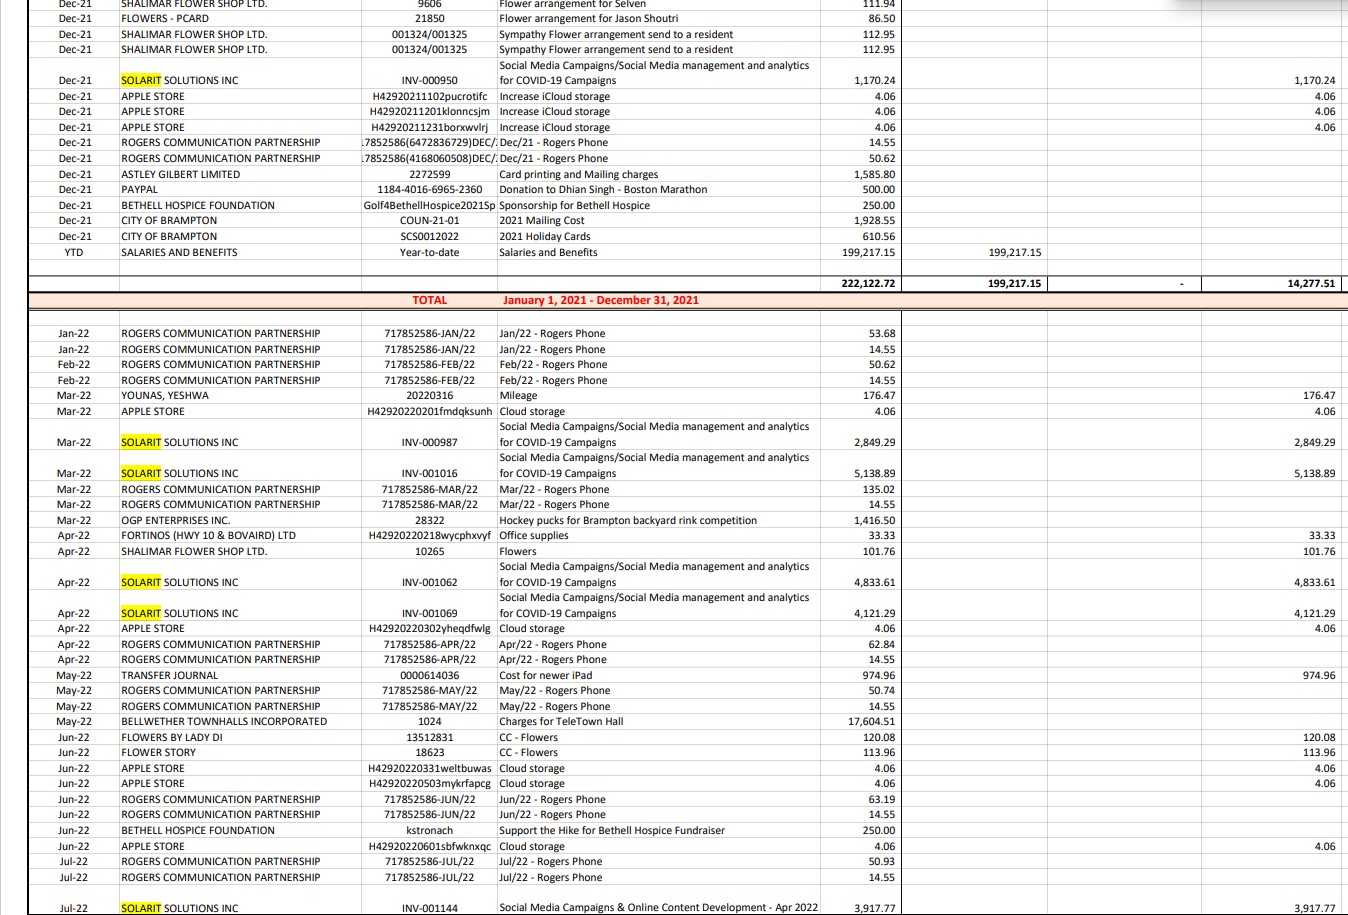Screen dimensions: 1348x915
Task: Click invoice number INV-001069
Action: [429, 613]
